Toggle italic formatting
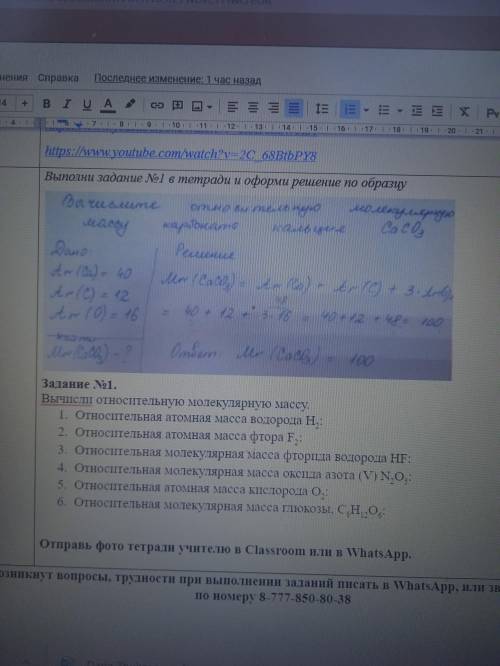500x666 pixels. pos(66,104)
